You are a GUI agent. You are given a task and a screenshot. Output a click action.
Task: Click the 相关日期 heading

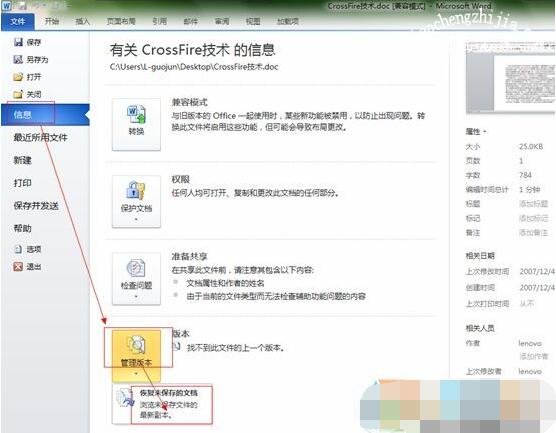480,256
